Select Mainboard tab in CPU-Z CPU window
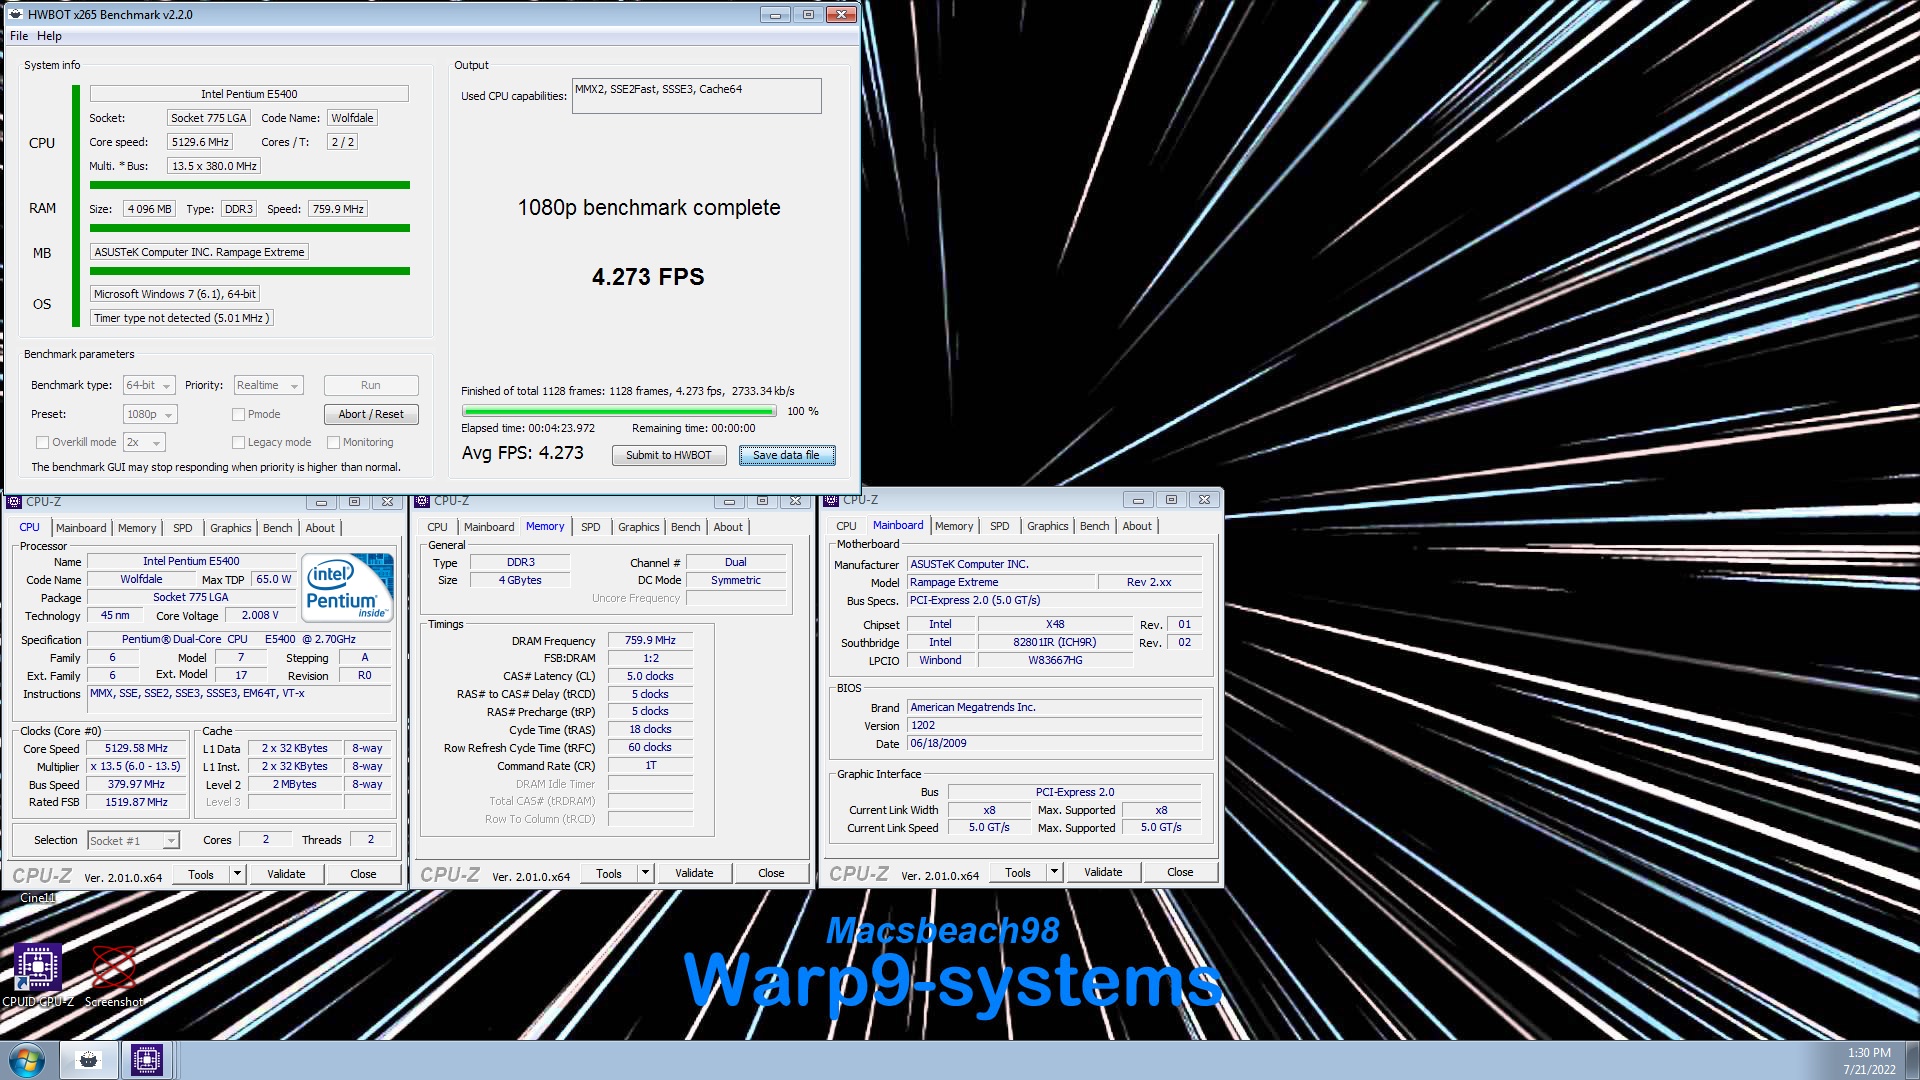The image size is (1920, 1080). (81, 528)
